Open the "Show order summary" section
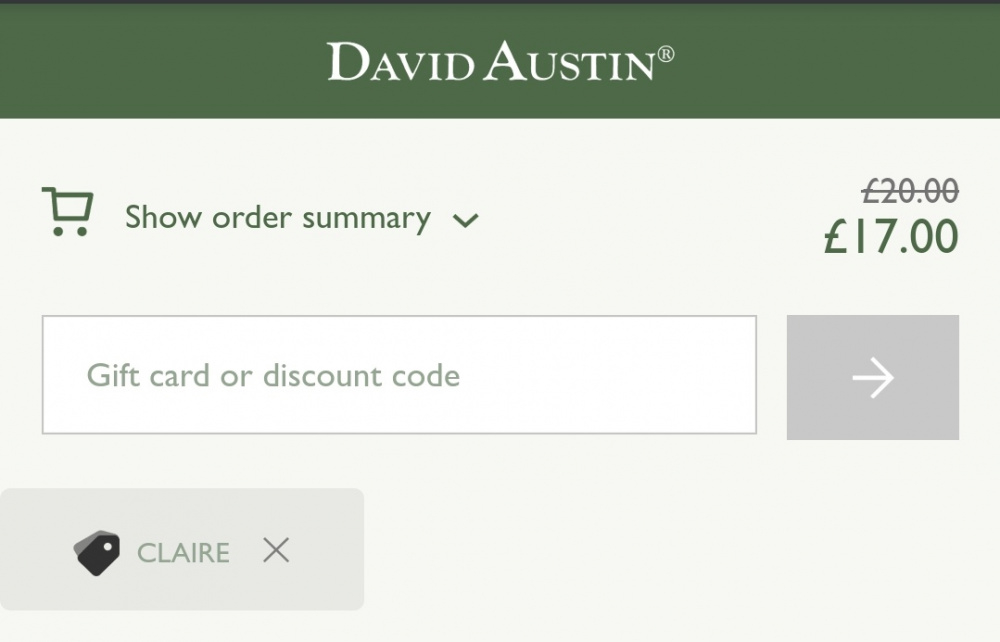1000x642 pixels. point(277,217)
